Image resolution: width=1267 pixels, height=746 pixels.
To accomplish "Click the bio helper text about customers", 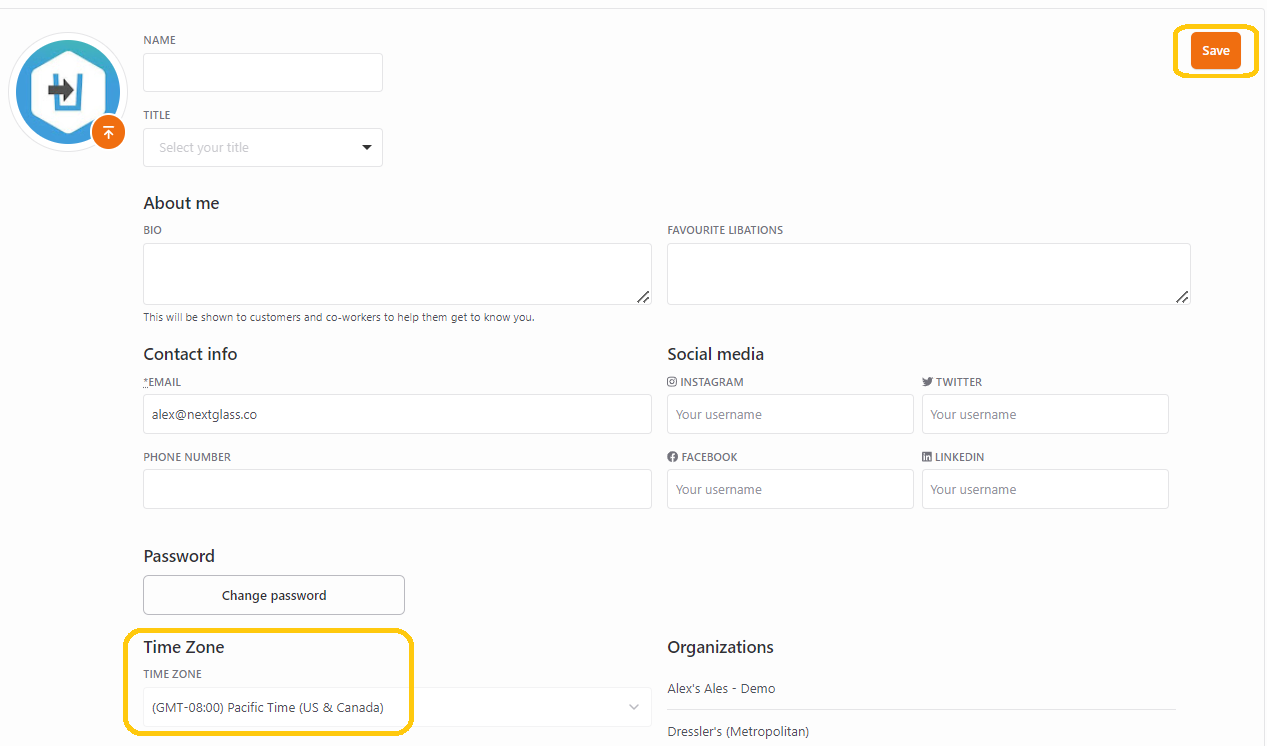I will (x=339, y=317).
